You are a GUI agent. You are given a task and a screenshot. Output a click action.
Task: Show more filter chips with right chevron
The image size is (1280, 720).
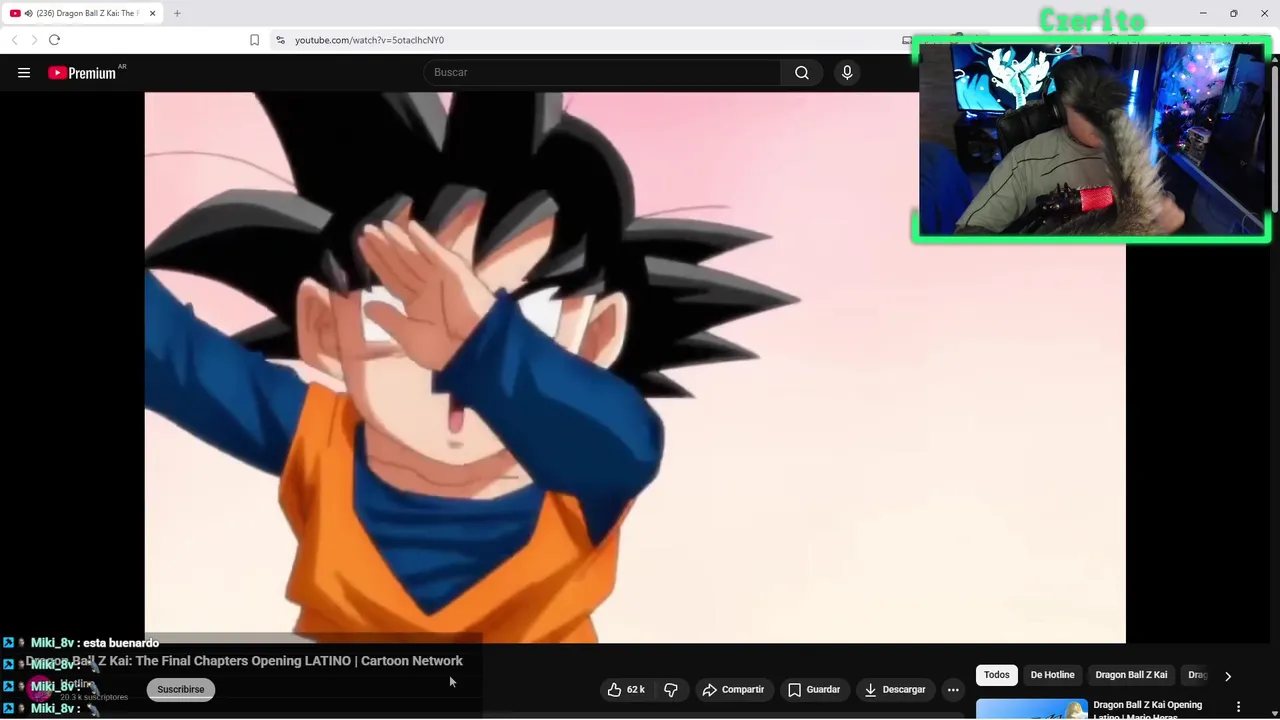click(x=1228, y=676)
